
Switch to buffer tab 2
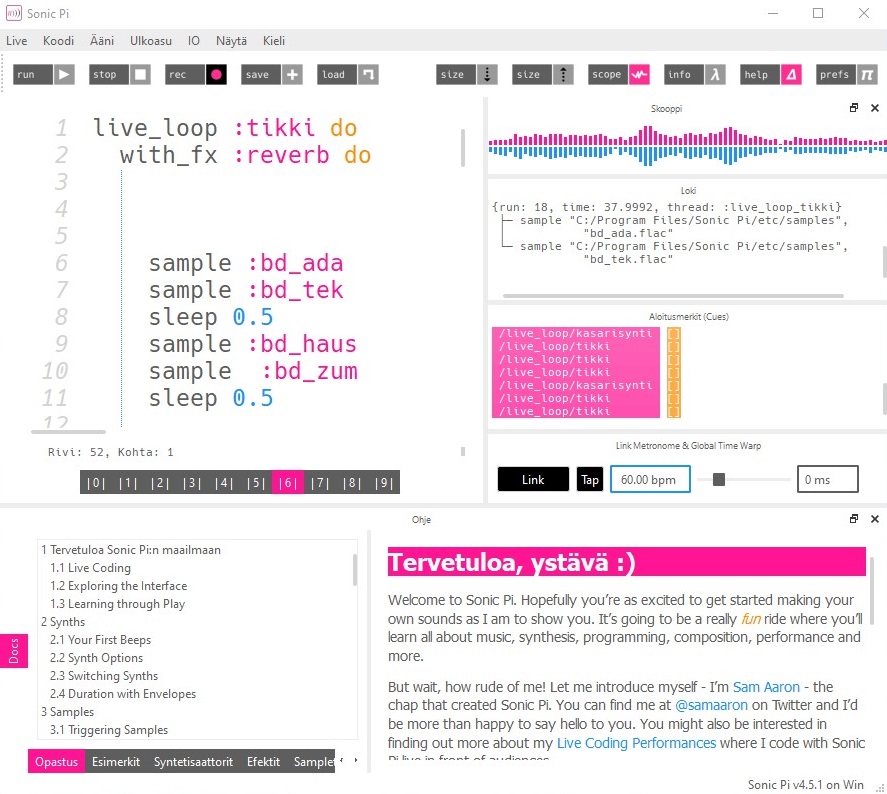pos(160,482)
